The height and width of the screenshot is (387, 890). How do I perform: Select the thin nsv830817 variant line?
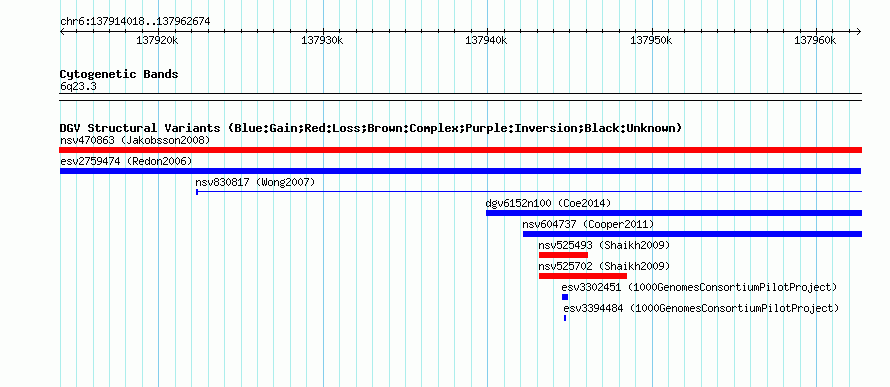(529, 192)
